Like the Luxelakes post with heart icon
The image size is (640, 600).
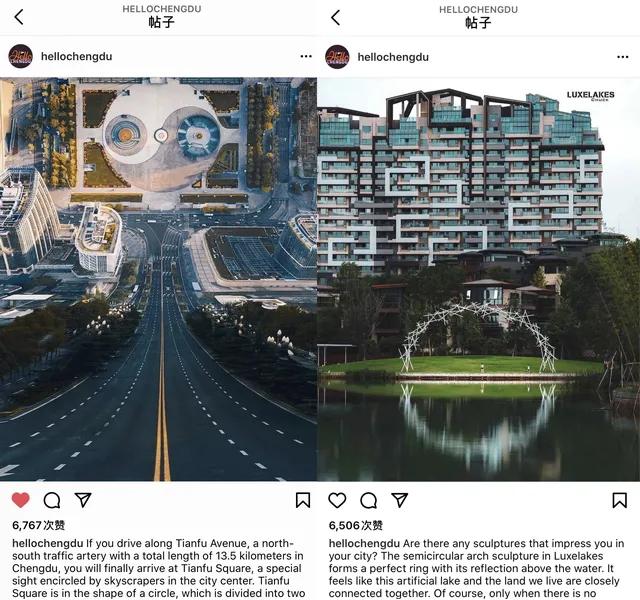pyautogui.click(x=337, y=500)
